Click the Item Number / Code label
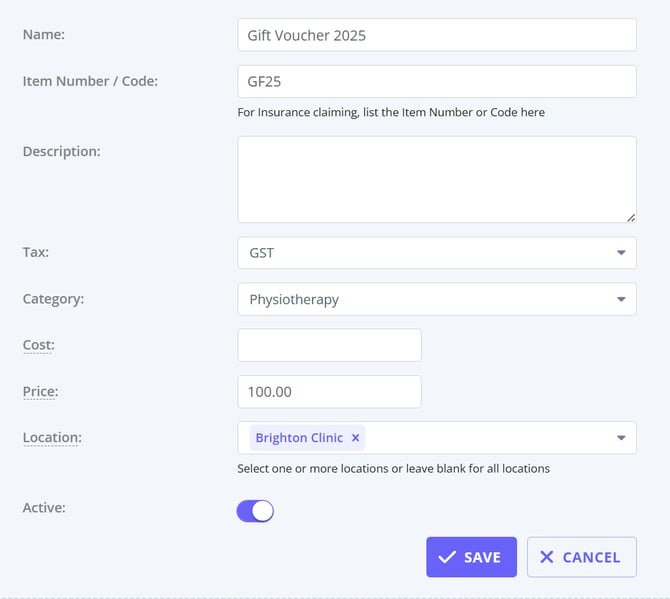Viewport: 670px width, 599px height. tap(90, 81)
